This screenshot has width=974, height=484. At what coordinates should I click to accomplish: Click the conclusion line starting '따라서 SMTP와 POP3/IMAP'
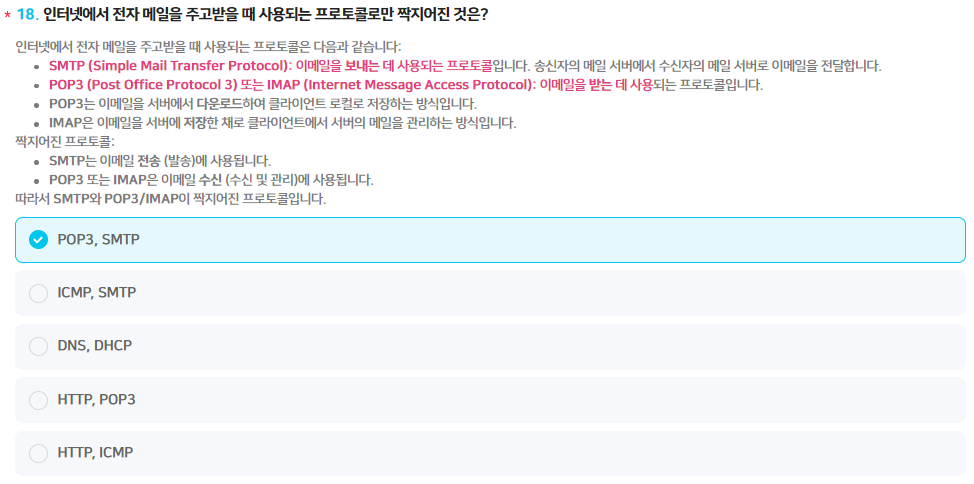pos(170,200)
